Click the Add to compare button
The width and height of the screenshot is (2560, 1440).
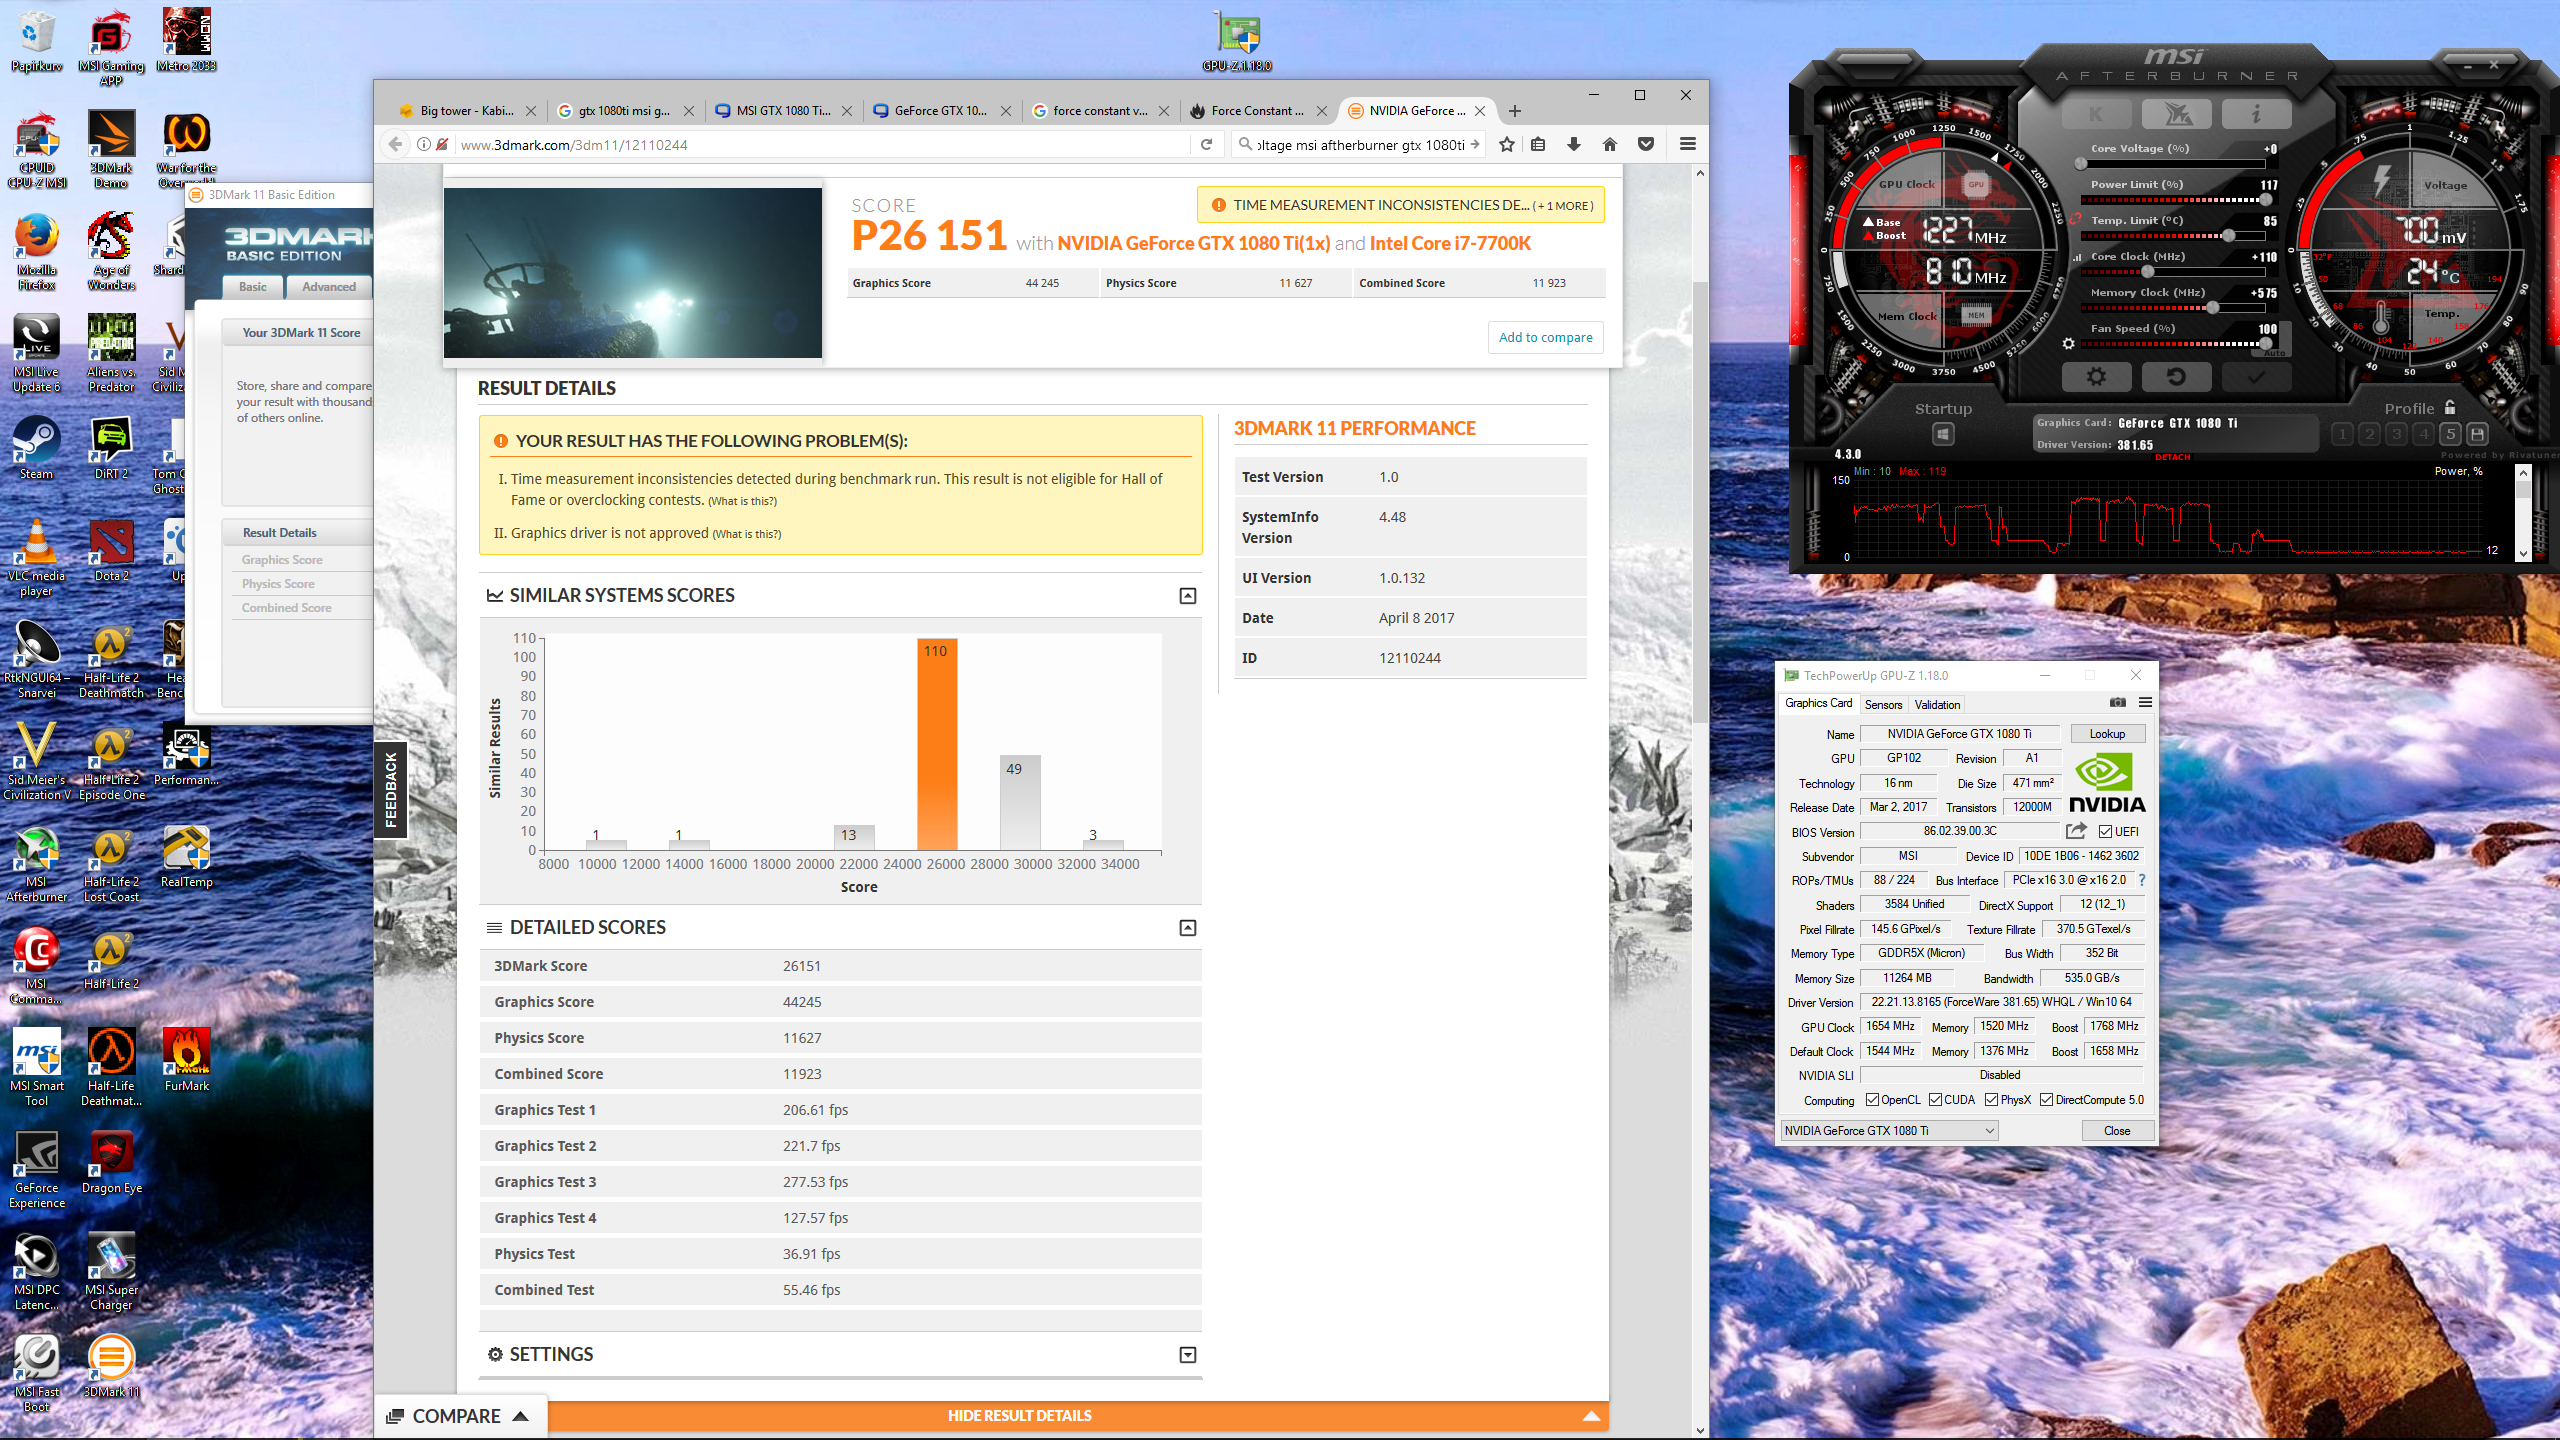(x=1545, y=337)
